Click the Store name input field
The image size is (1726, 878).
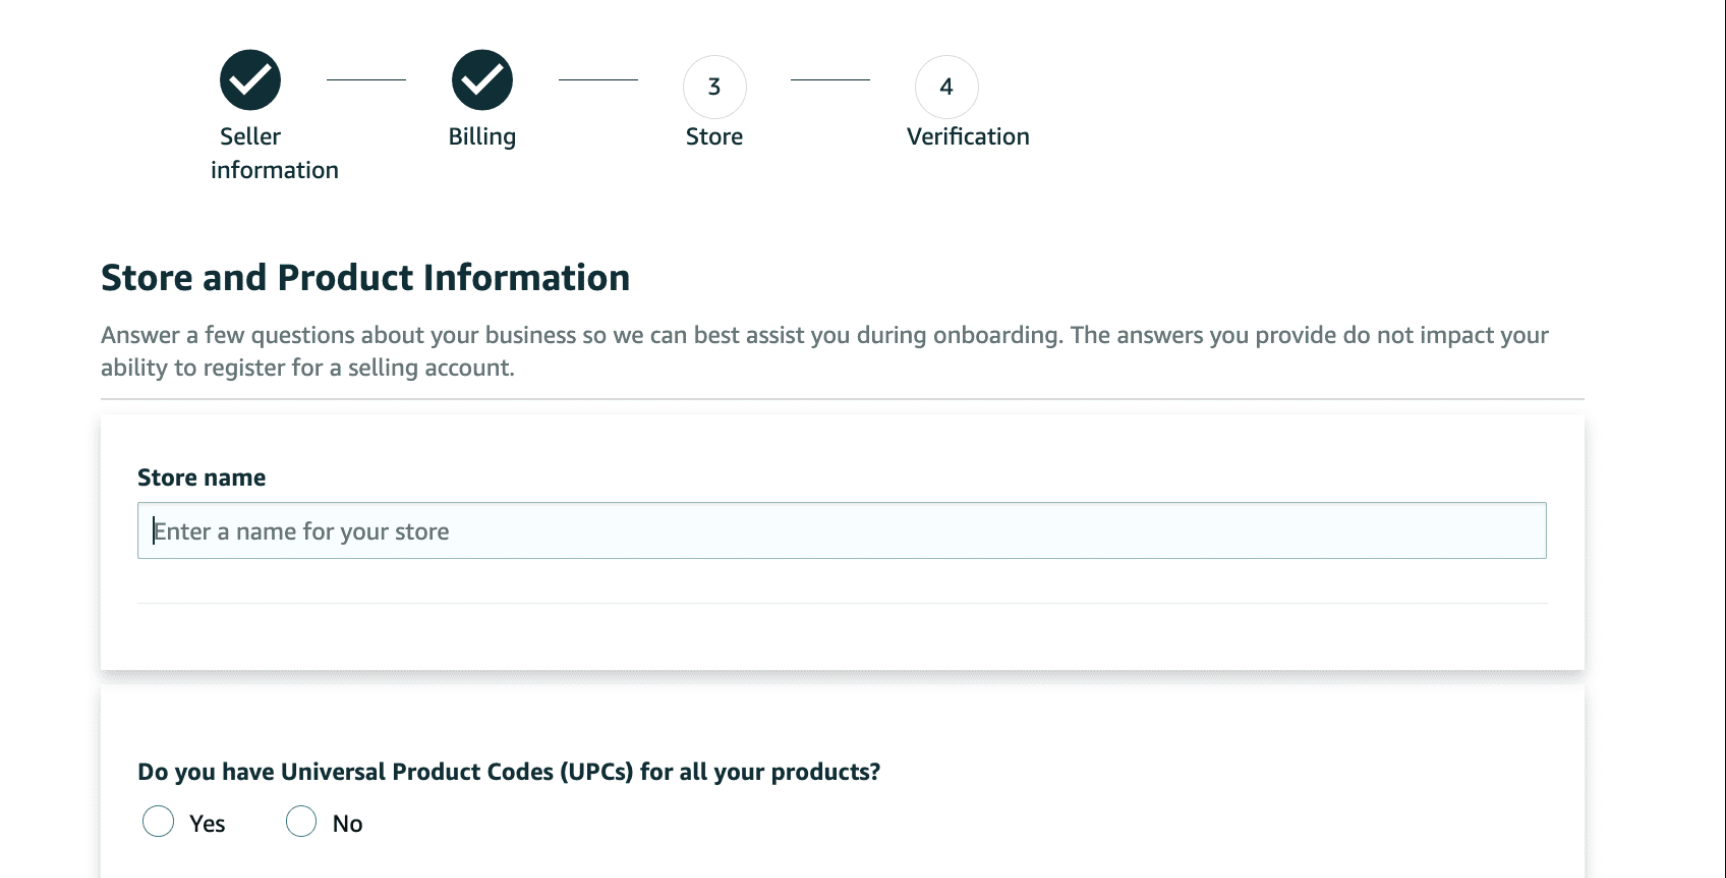tap(842, 530)
